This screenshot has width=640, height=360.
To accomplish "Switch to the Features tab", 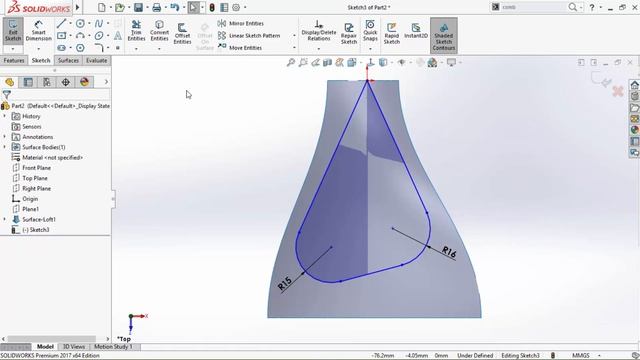I will click(14, 60).
